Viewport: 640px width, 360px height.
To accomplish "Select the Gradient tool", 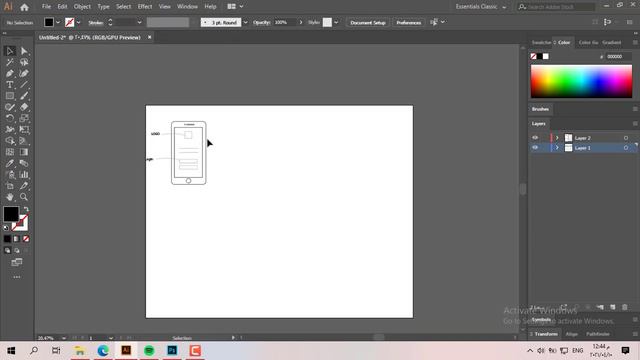I will pyautogui.click(x=24, y=152).
